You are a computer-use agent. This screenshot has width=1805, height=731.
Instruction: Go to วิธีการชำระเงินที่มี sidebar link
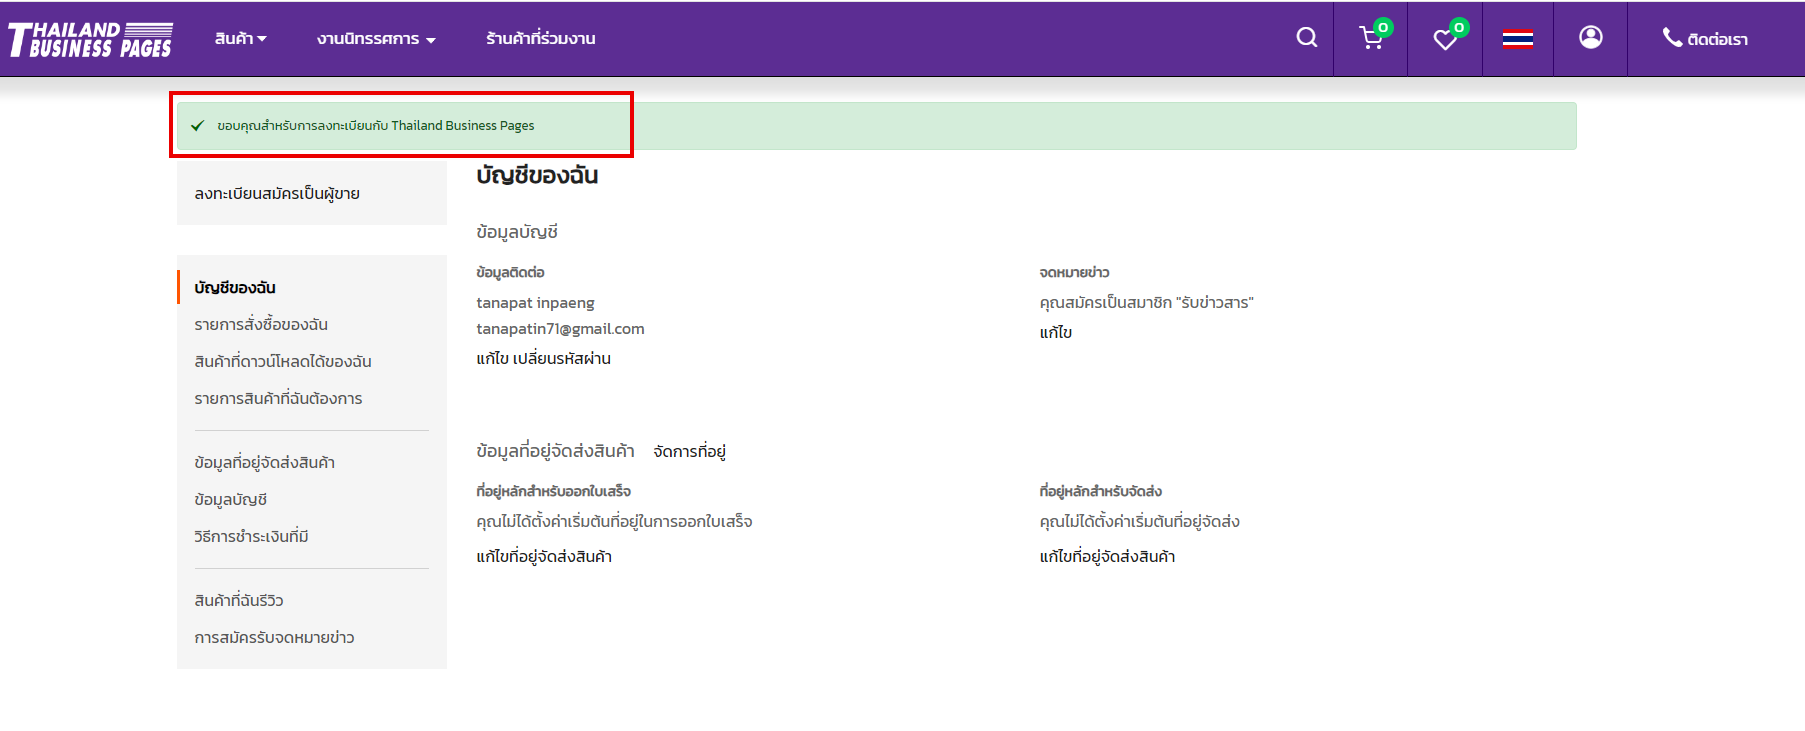tap(251, 537)
